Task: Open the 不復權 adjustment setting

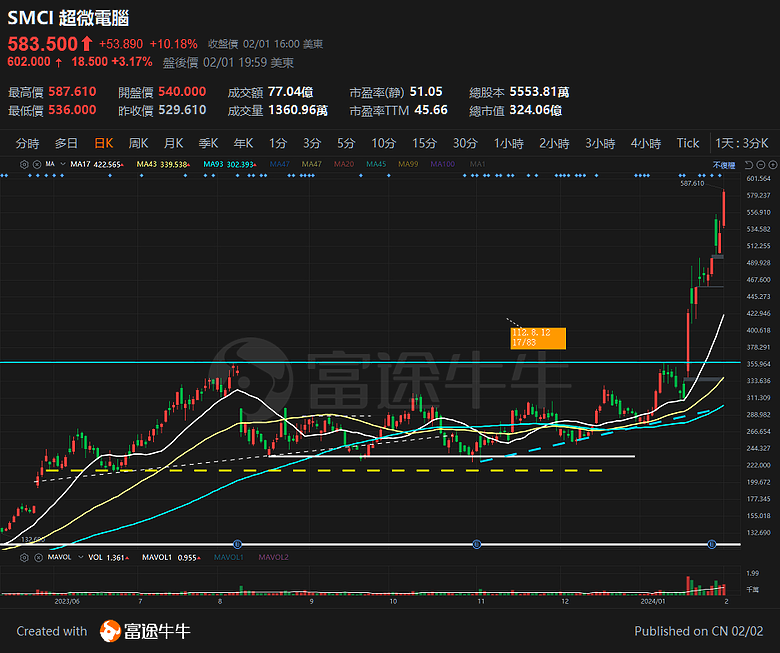Action: (724, 165)
